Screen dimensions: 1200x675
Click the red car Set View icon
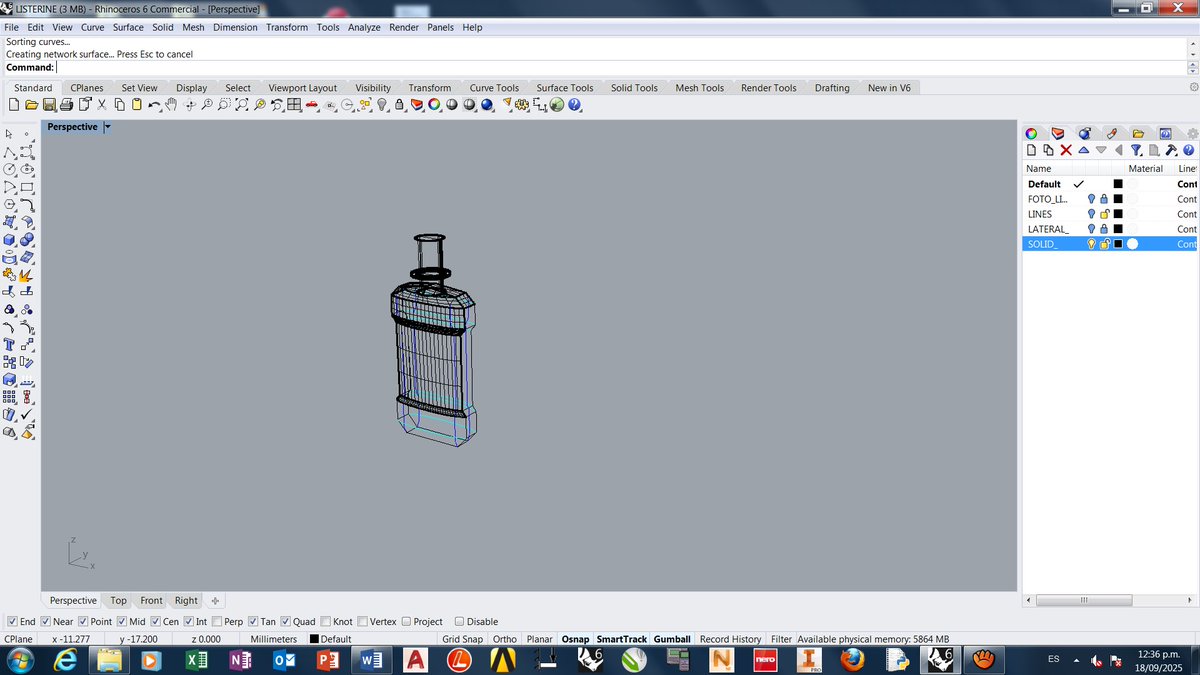point(312,104)
